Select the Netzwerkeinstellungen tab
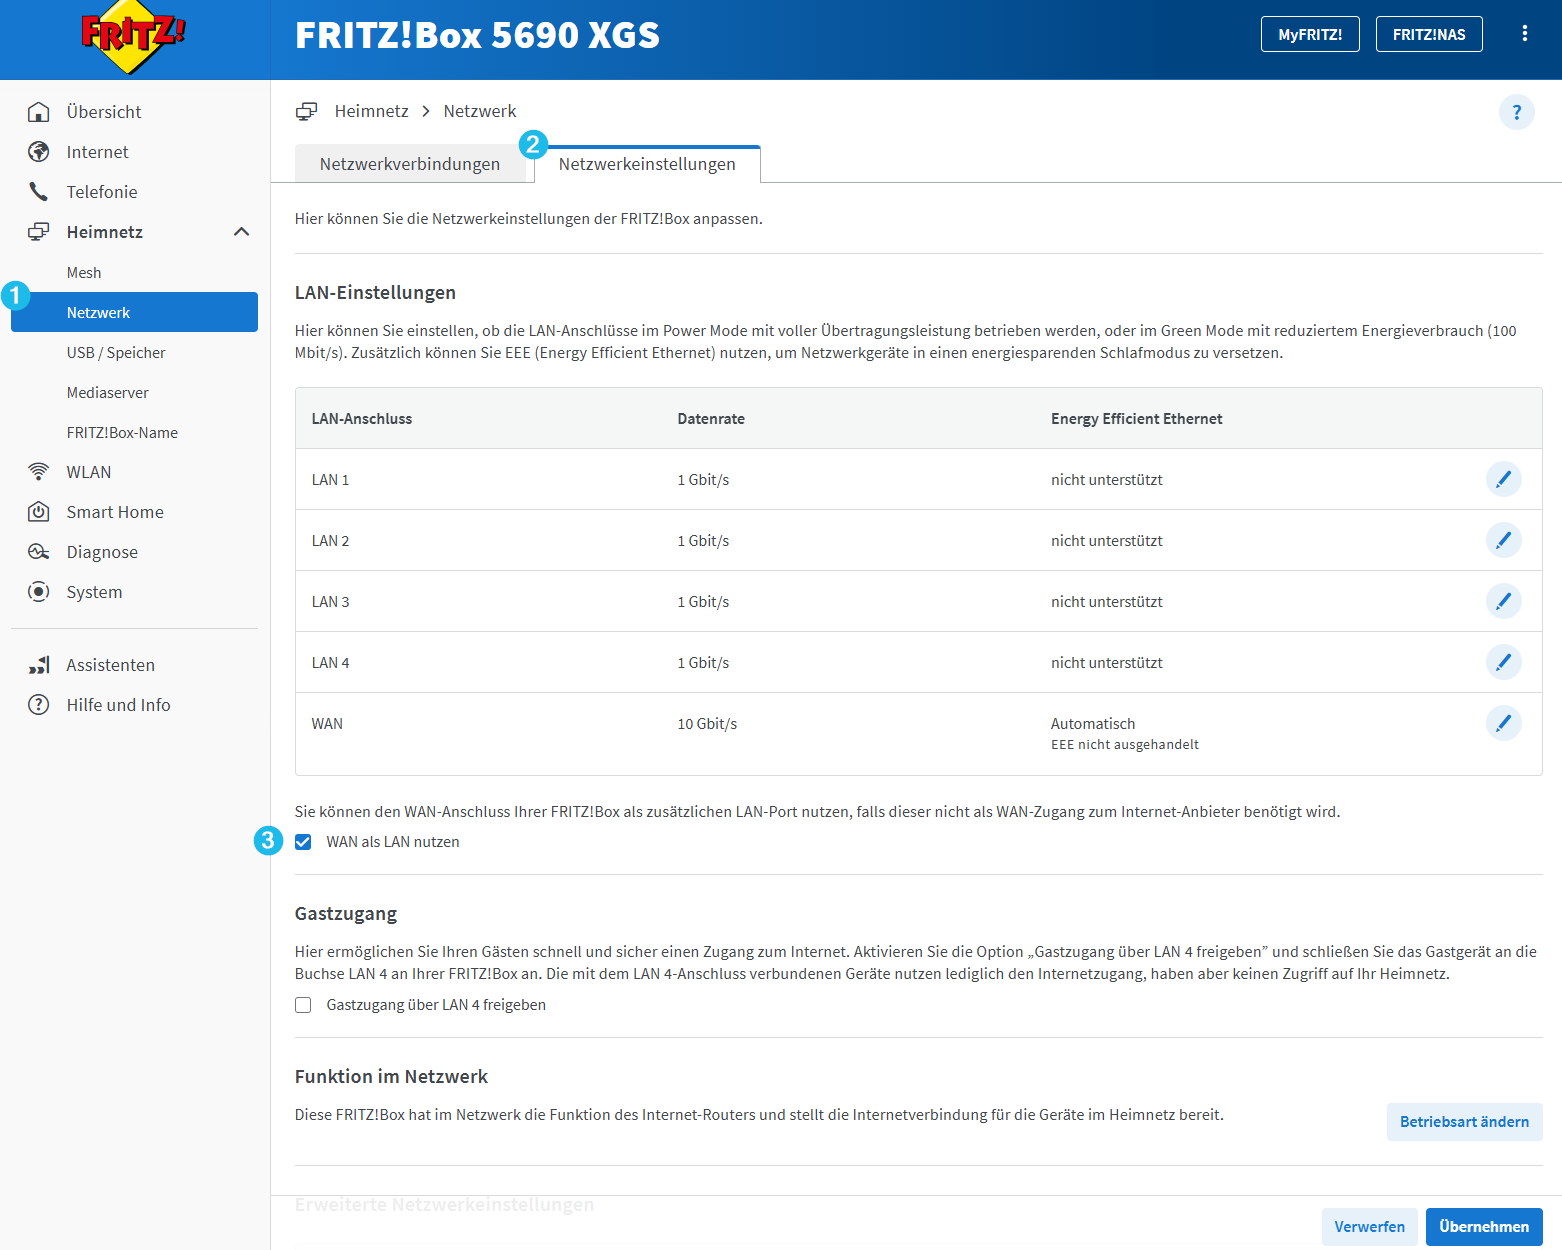This screenshot has height=1250, width=1562. pos(647,164)
